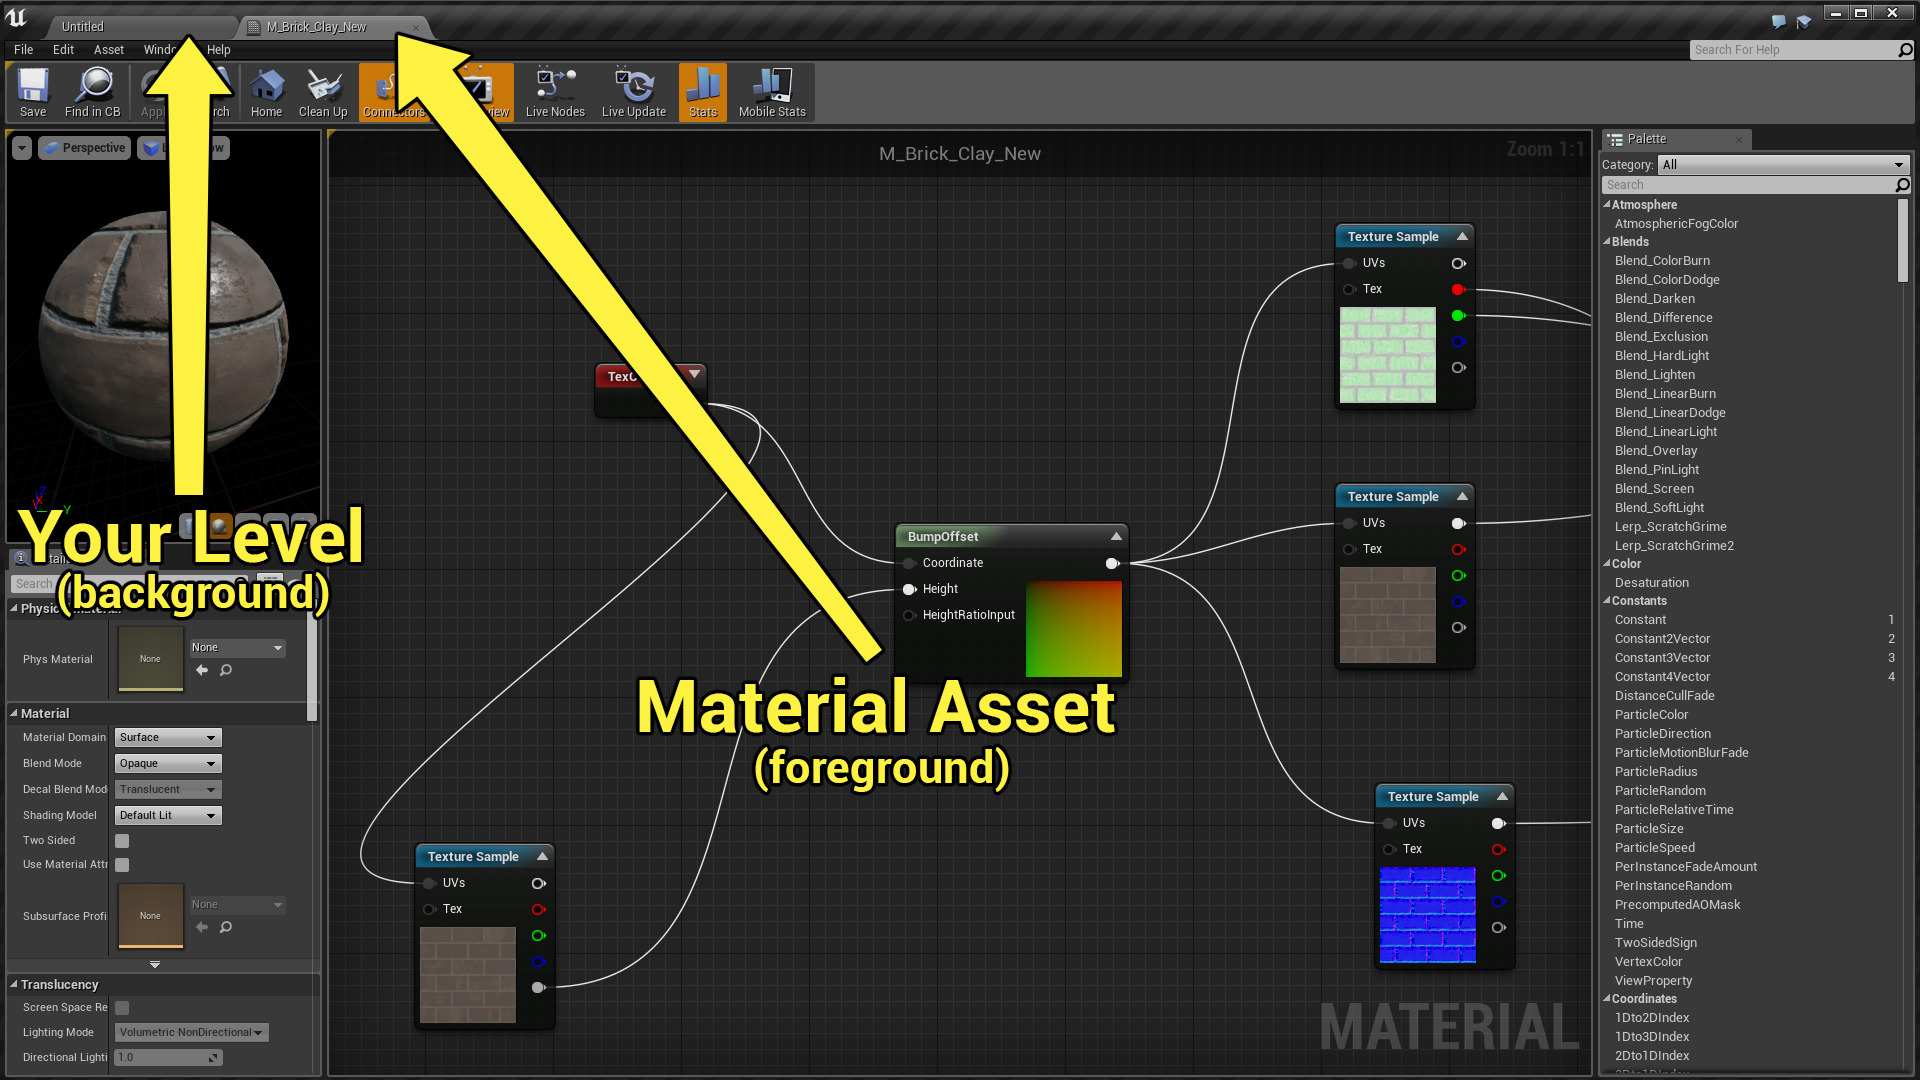
Task: Toggle Screen Space Reflections checkbox
Action: 122,1008
